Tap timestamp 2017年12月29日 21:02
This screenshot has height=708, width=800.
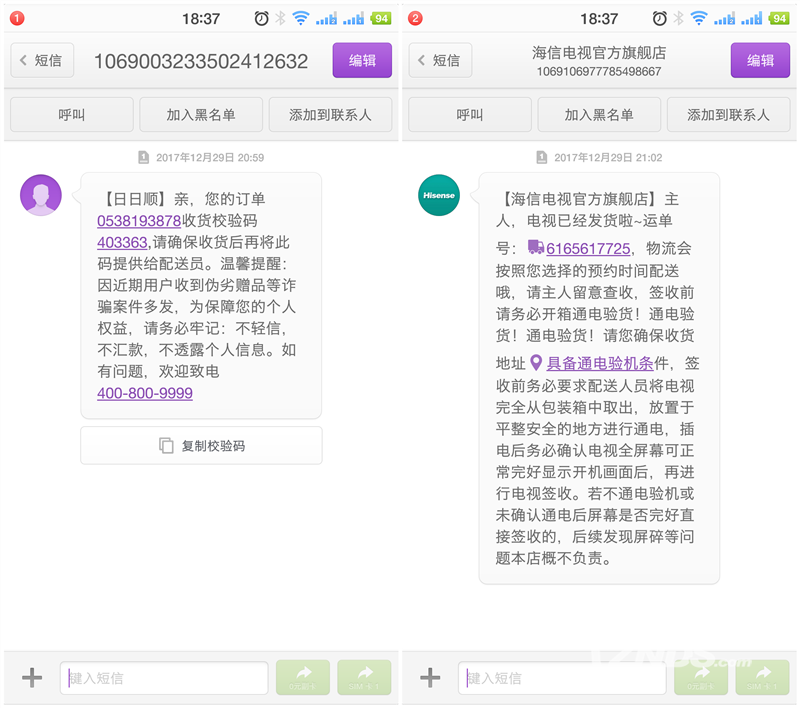(x=608, y=158)
